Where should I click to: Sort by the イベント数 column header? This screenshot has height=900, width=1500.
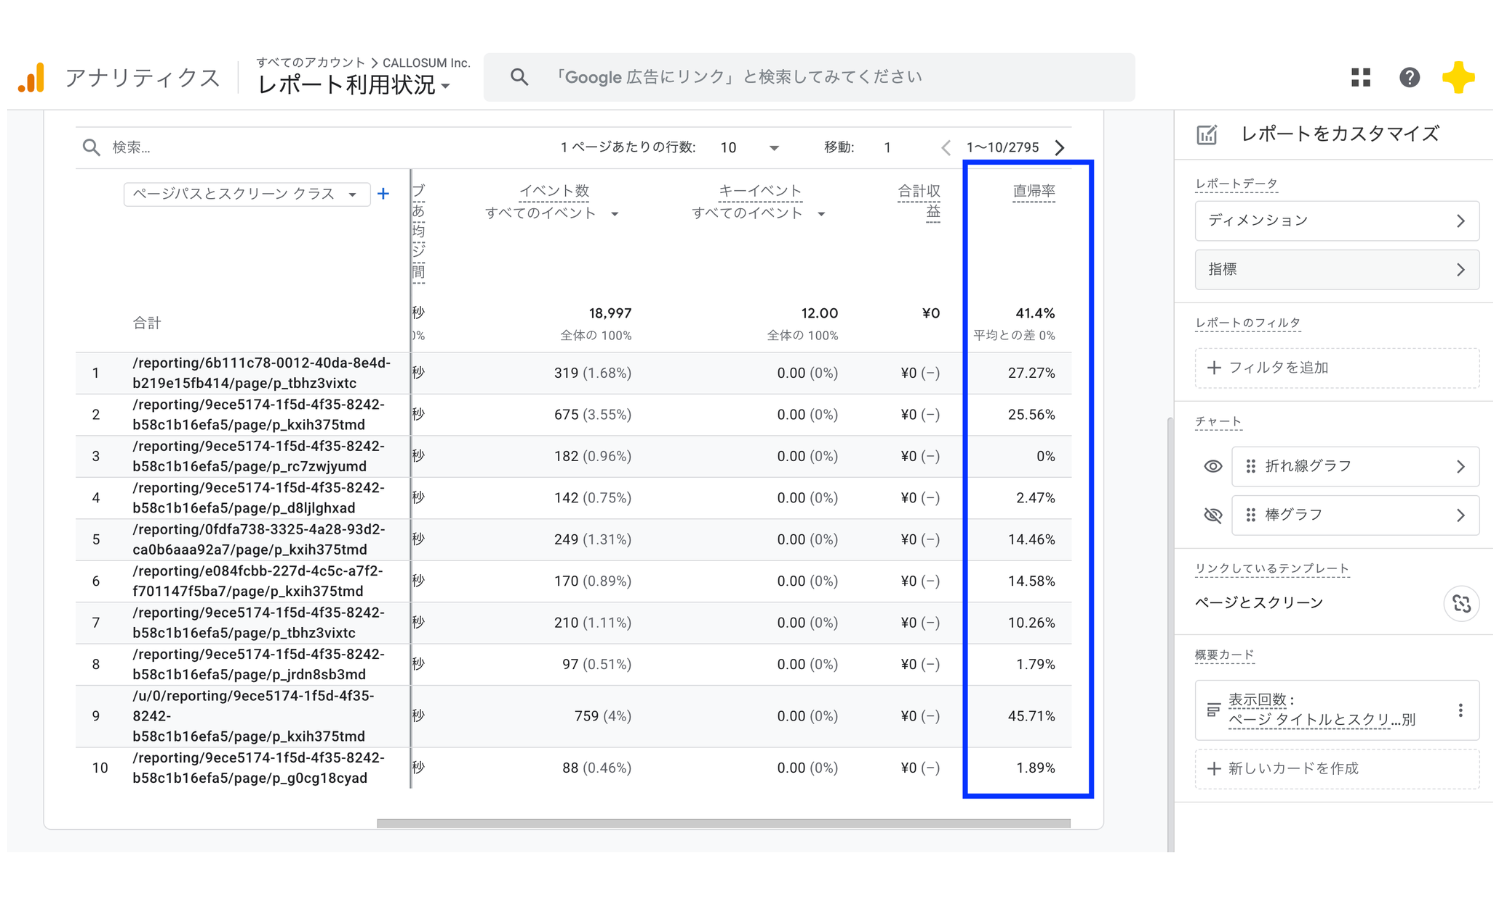pos(554,191)
